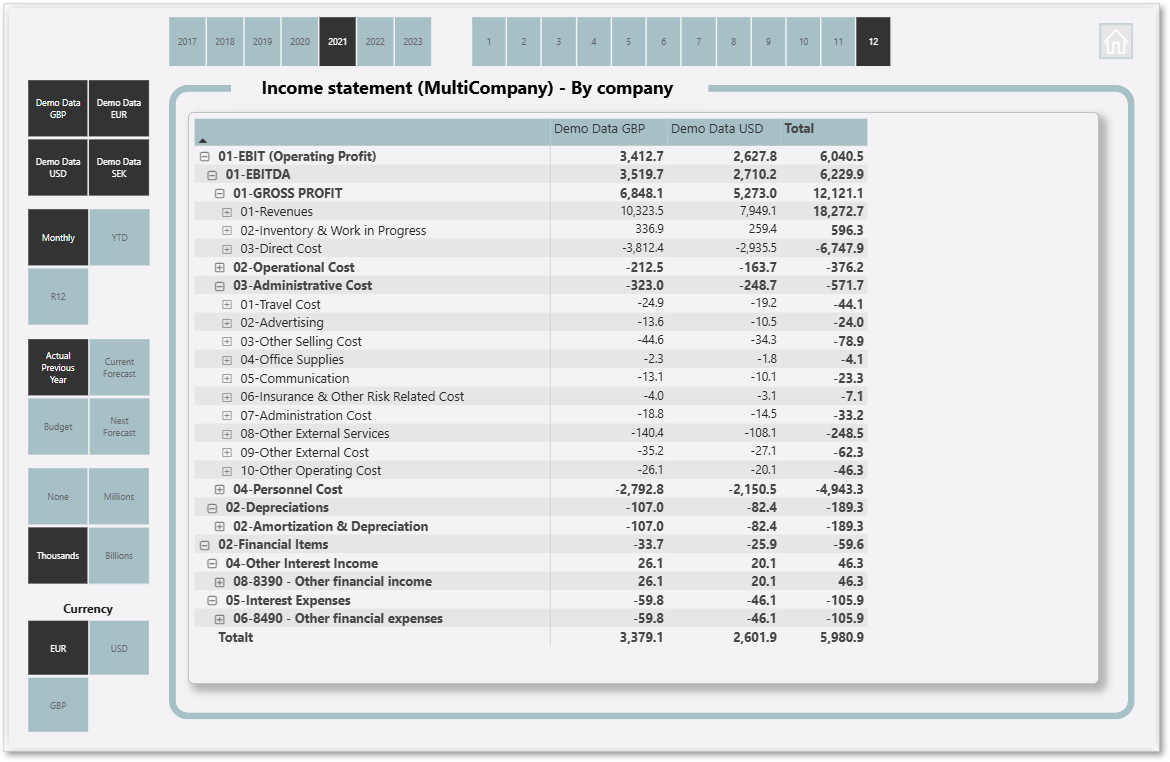The height and width of the screenshot is (762, 1170).
Task: Expand the 01-Travel Cost row
Action: pos(227,305)
